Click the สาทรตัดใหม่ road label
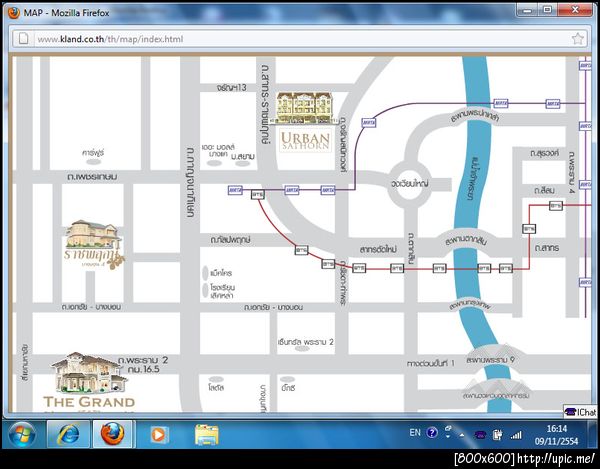Screen dimensions: 600x469 (378, 250)
